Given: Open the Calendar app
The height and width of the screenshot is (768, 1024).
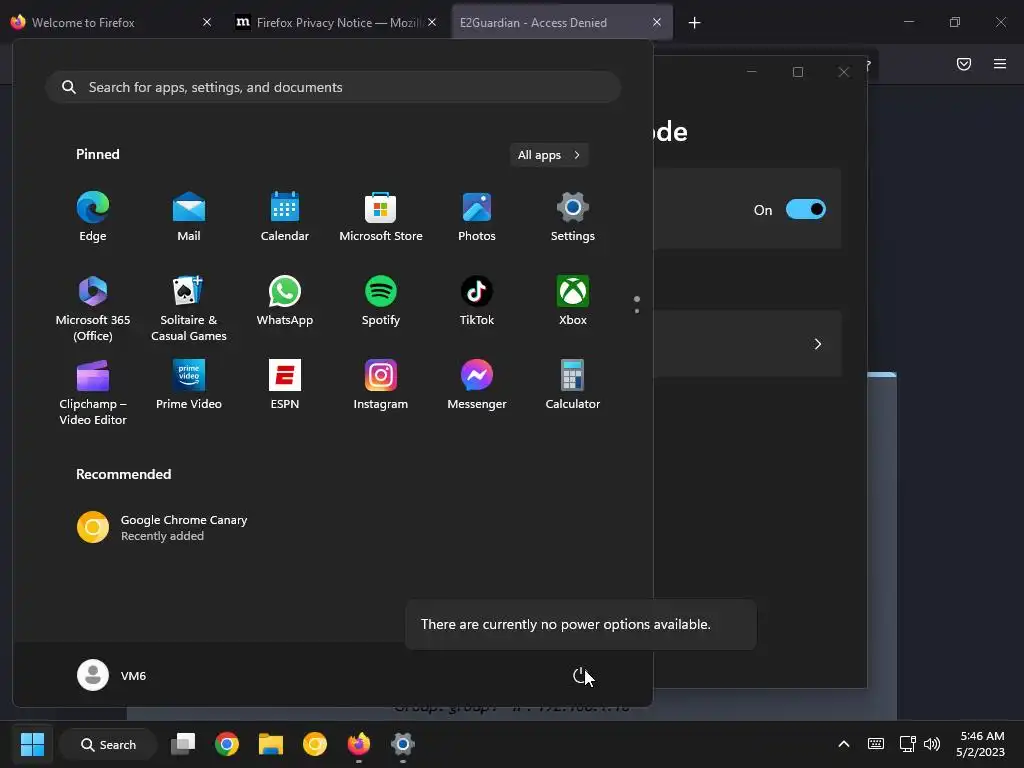Looking at the screenshot, I should pyautogui.click(x=285, y=217).
